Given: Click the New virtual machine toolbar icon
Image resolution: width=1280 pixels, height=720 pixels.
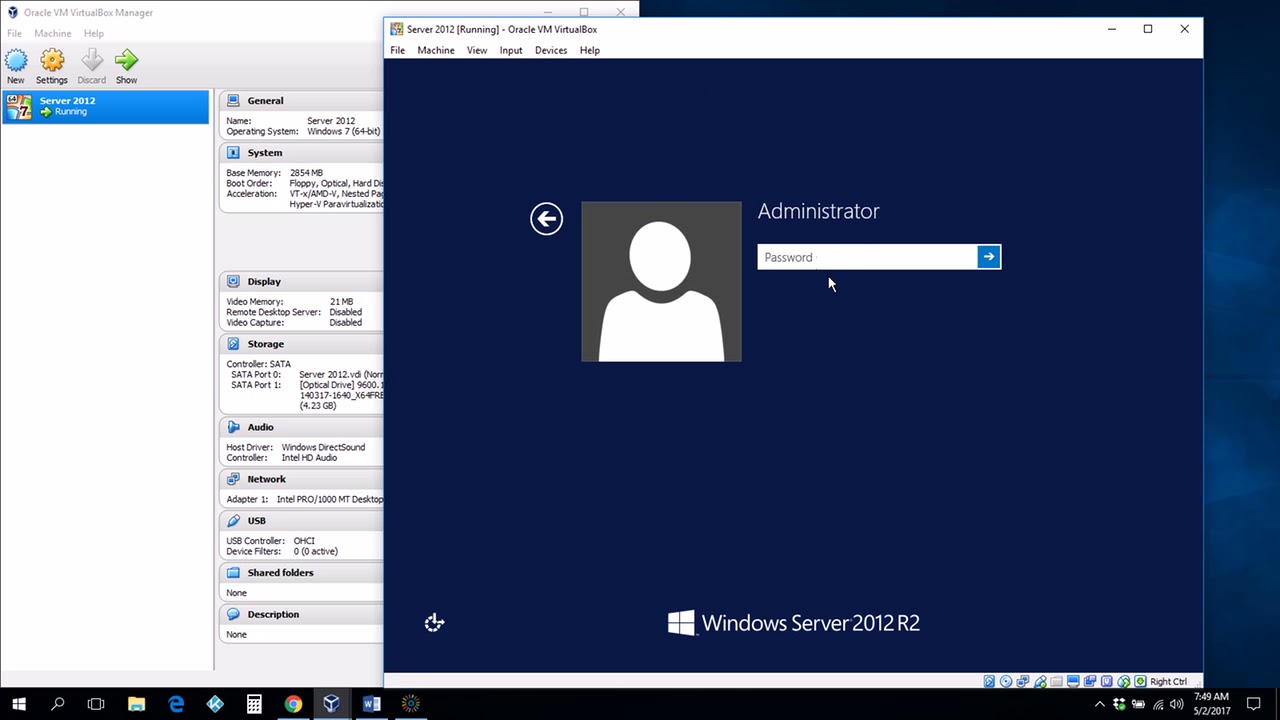Looking at the screenshot, I should click(x=16, y=60).
